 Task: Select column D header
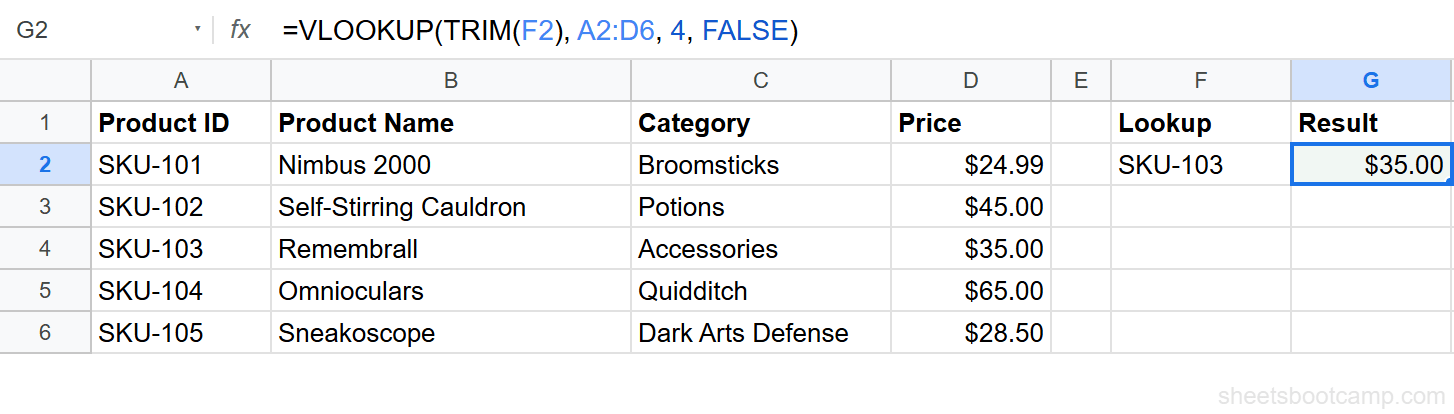coord(971,81)
